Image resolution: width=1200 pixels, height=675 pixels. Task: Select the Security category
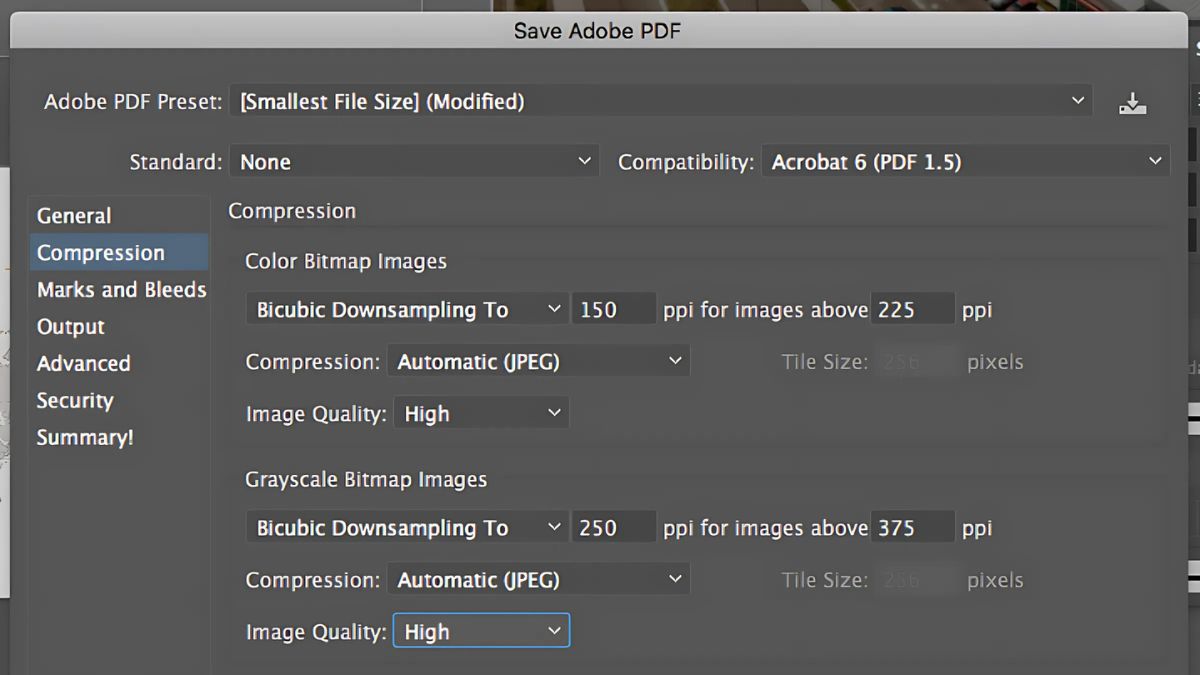(x=119, y=401)
